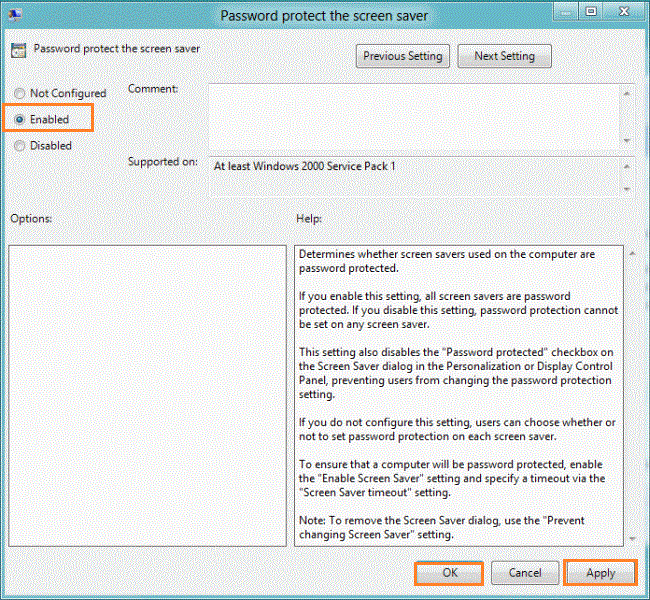Click Help panel scroll down arrow
The width and height of the screenshot is (650, 600).
pyautogui.click(x=632, y=539)
